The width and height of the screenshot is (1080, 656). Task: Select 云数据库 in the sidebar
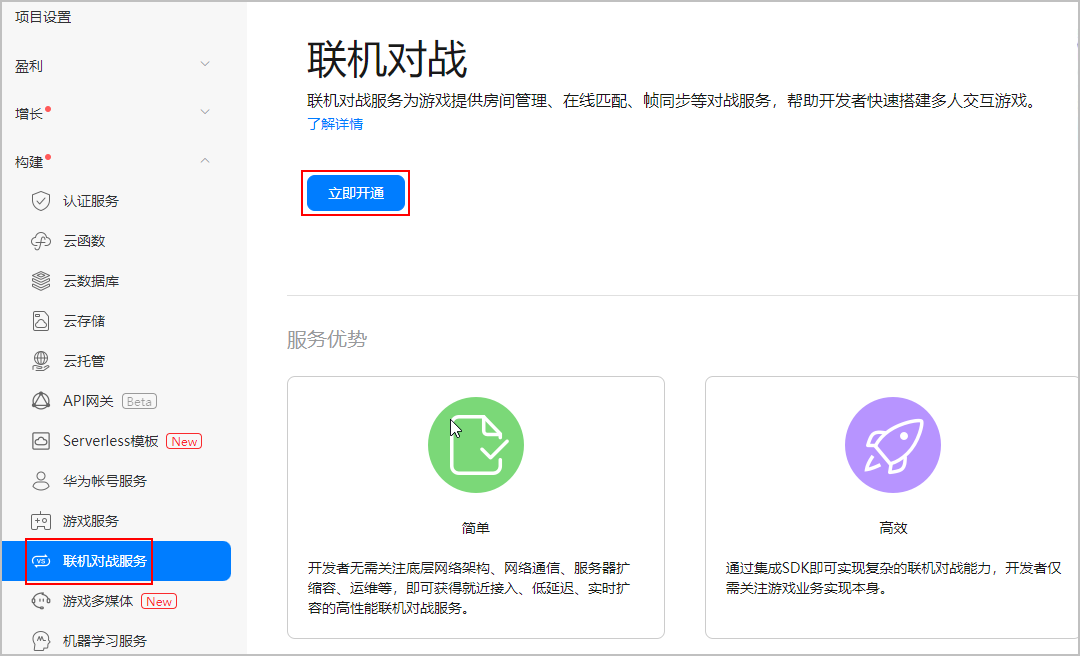tap(91, 281)
